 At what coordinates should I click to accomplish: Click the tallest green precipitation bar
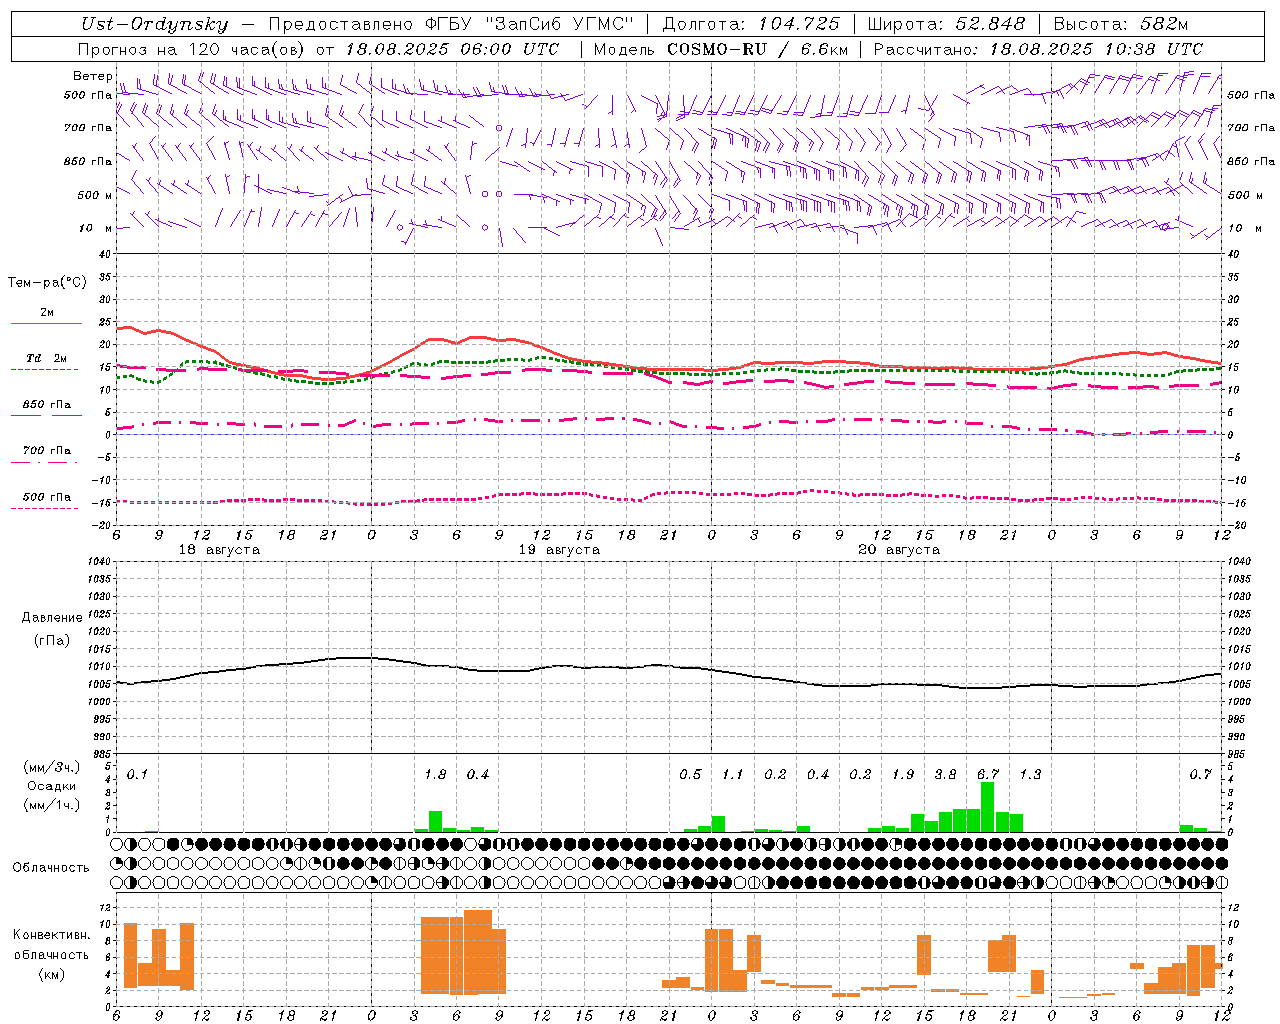(x=988, y=807)
